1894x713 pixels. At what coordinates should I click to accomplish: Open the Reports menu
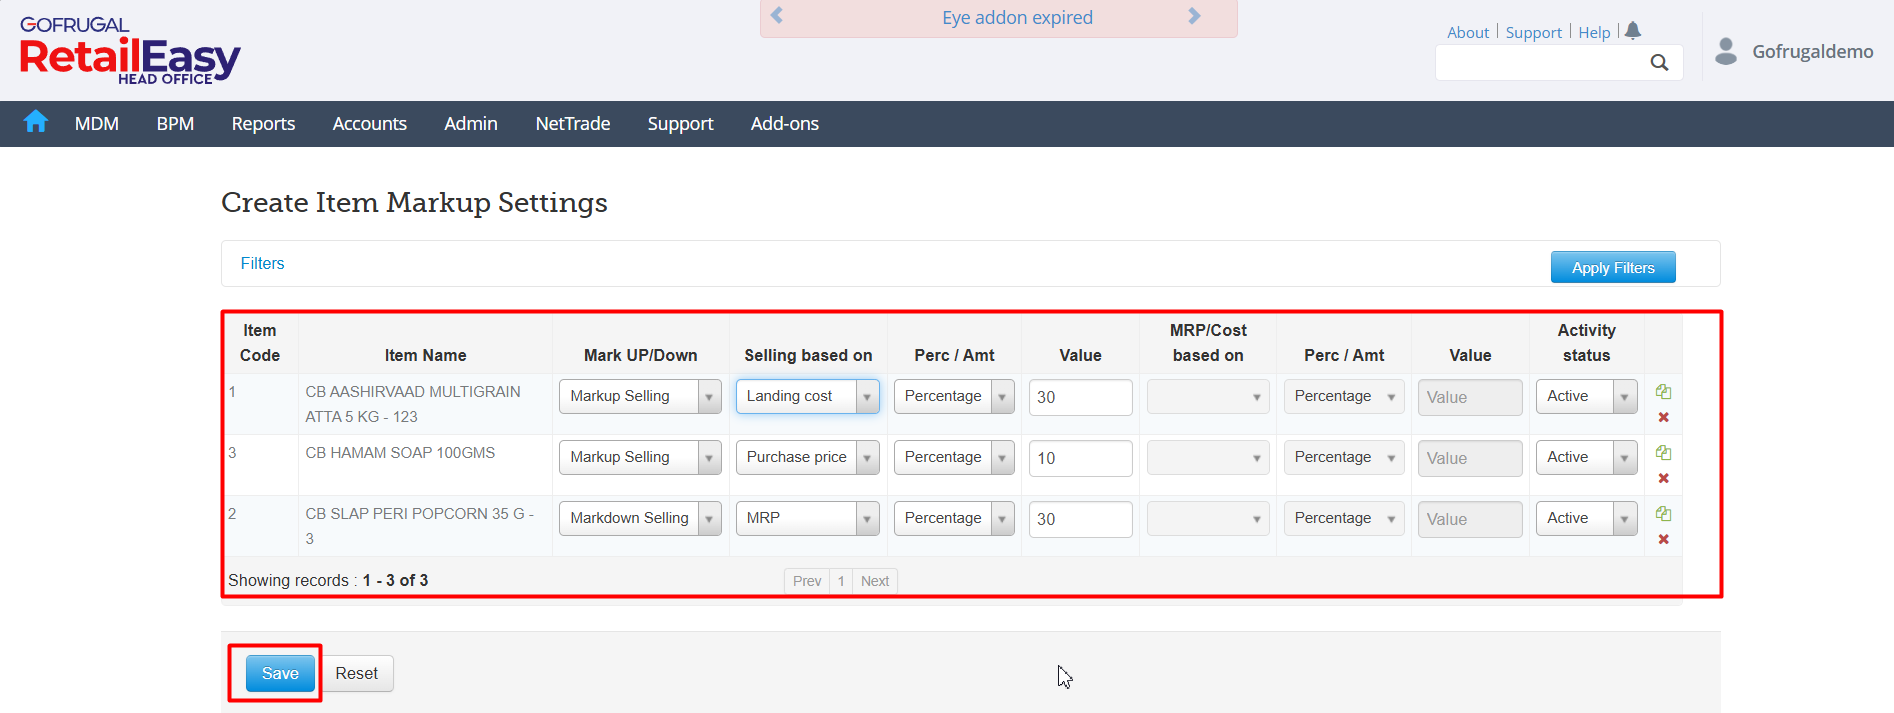263,124
